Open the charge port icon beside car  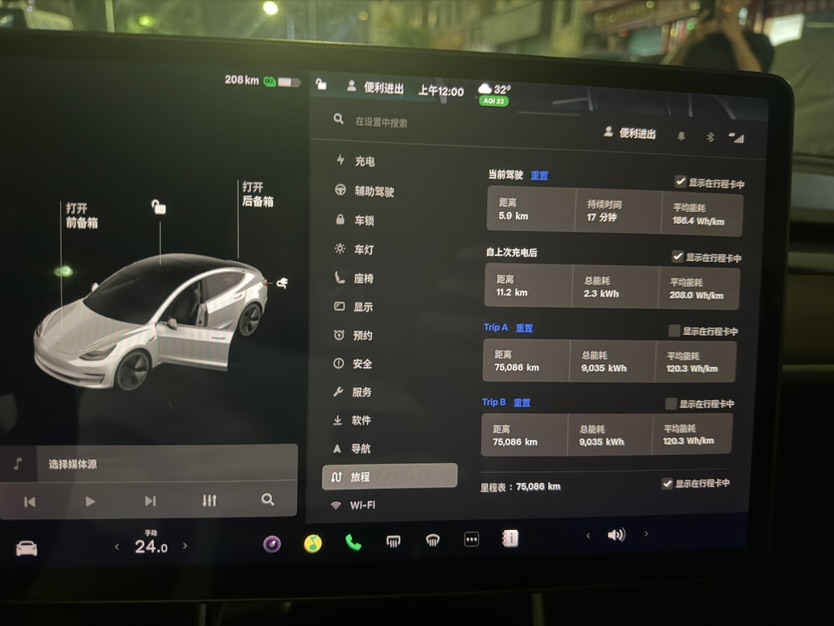click(x=282, y=282)
